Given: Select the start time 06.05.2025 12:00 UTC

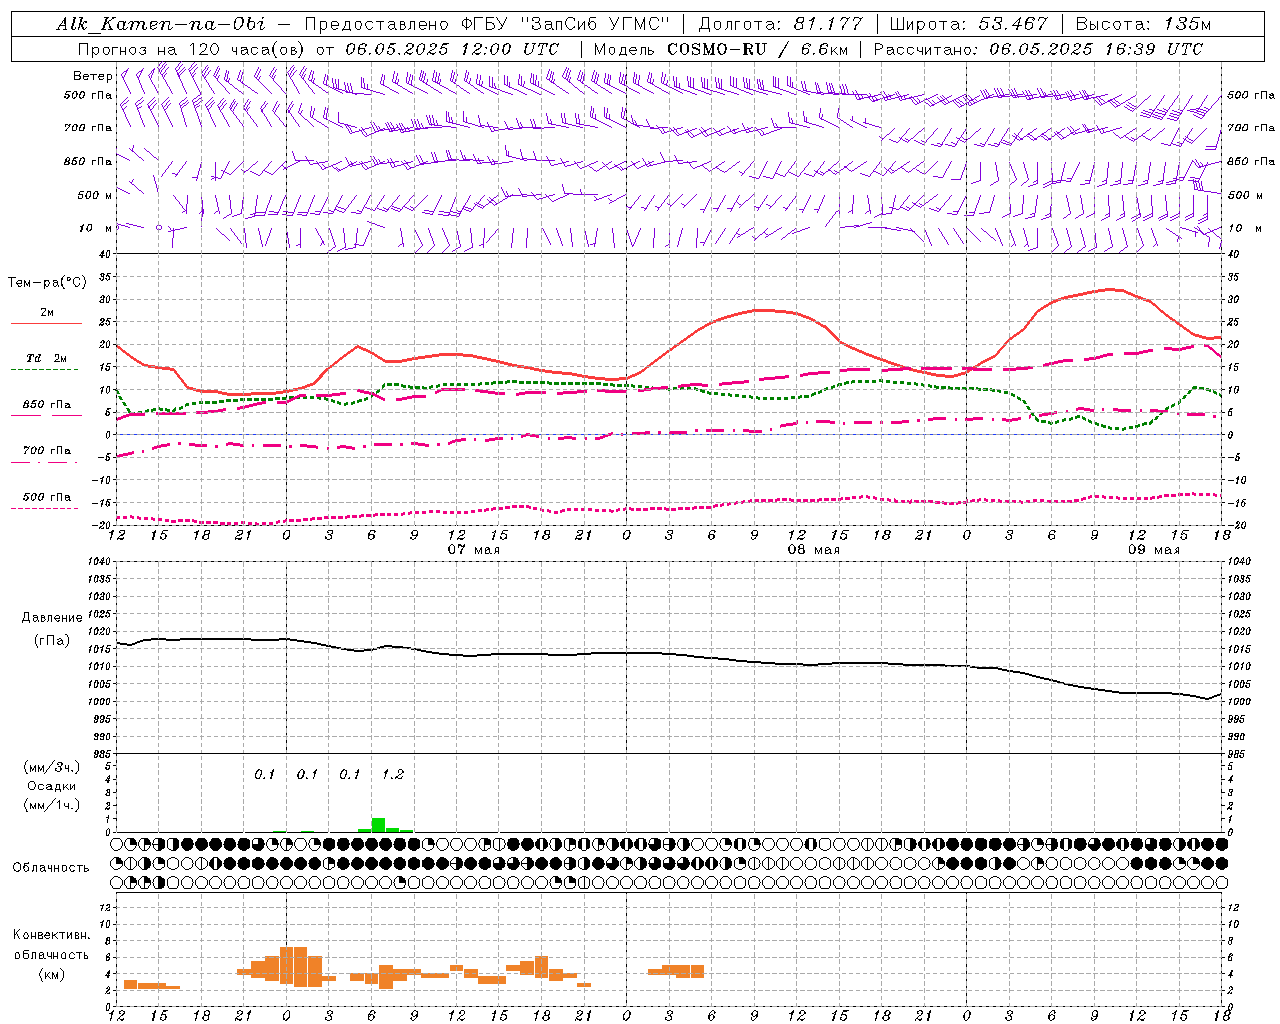Looking at the screenshot, I should click(x=452, y=49).
